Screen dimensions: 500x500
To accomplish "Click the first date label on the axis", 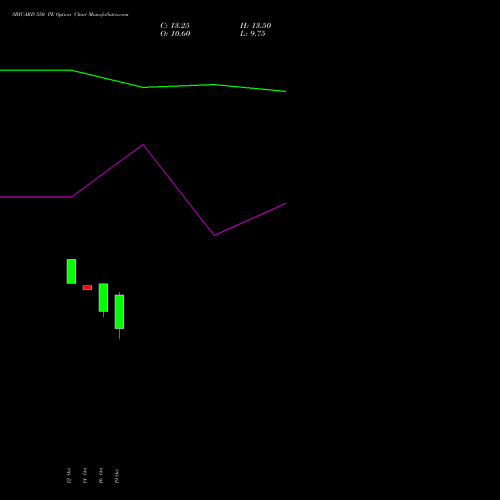I will 69,476.
